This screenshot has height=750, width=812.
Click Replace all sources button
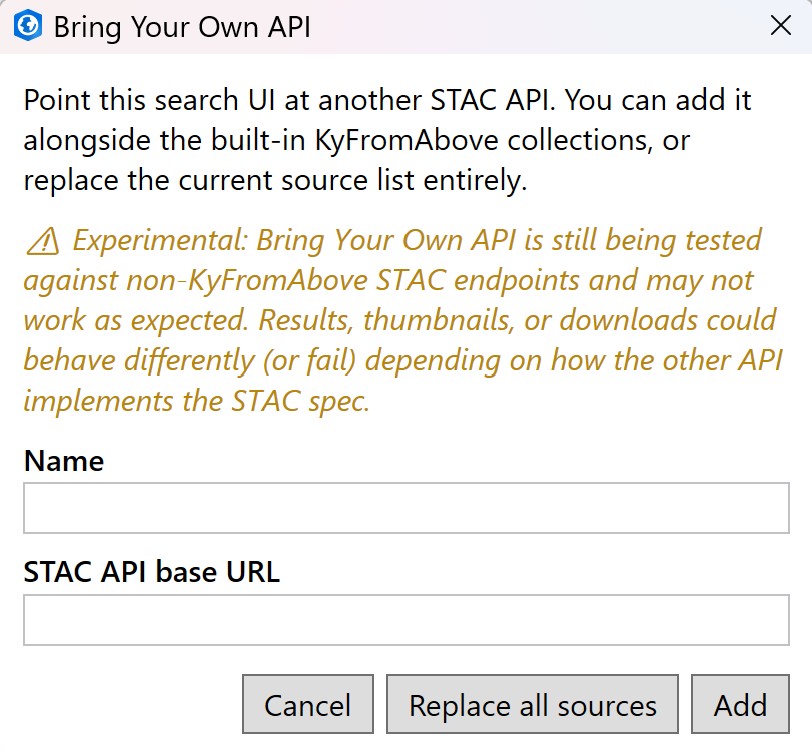click(532, 704)
